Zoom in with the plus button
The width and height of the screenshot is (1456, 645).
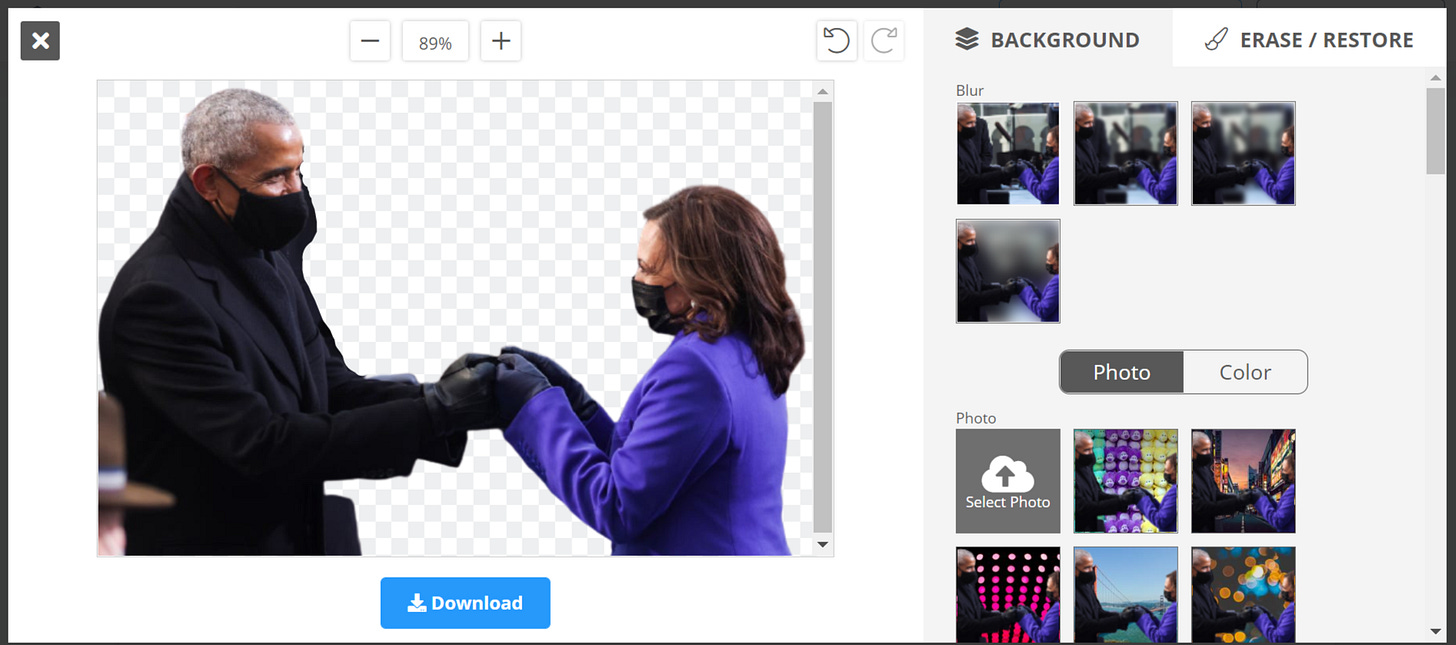point(501,42)
